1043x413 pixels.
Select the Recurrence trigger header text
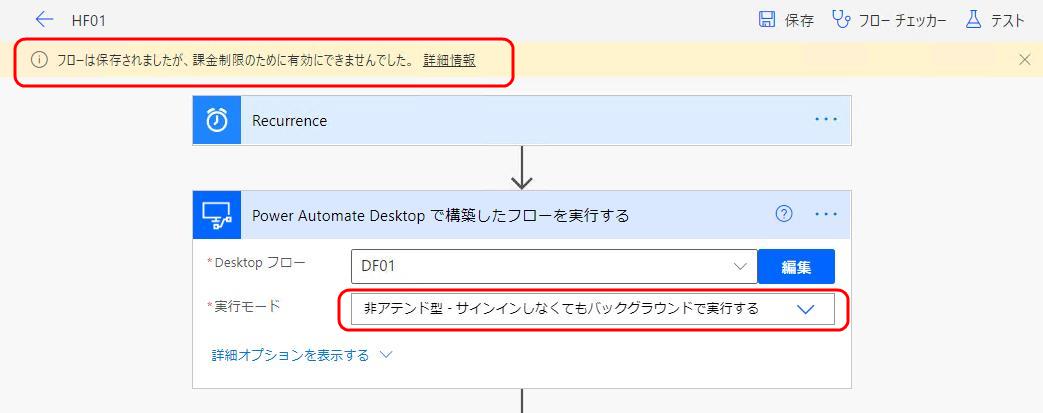tap(289, 121)
